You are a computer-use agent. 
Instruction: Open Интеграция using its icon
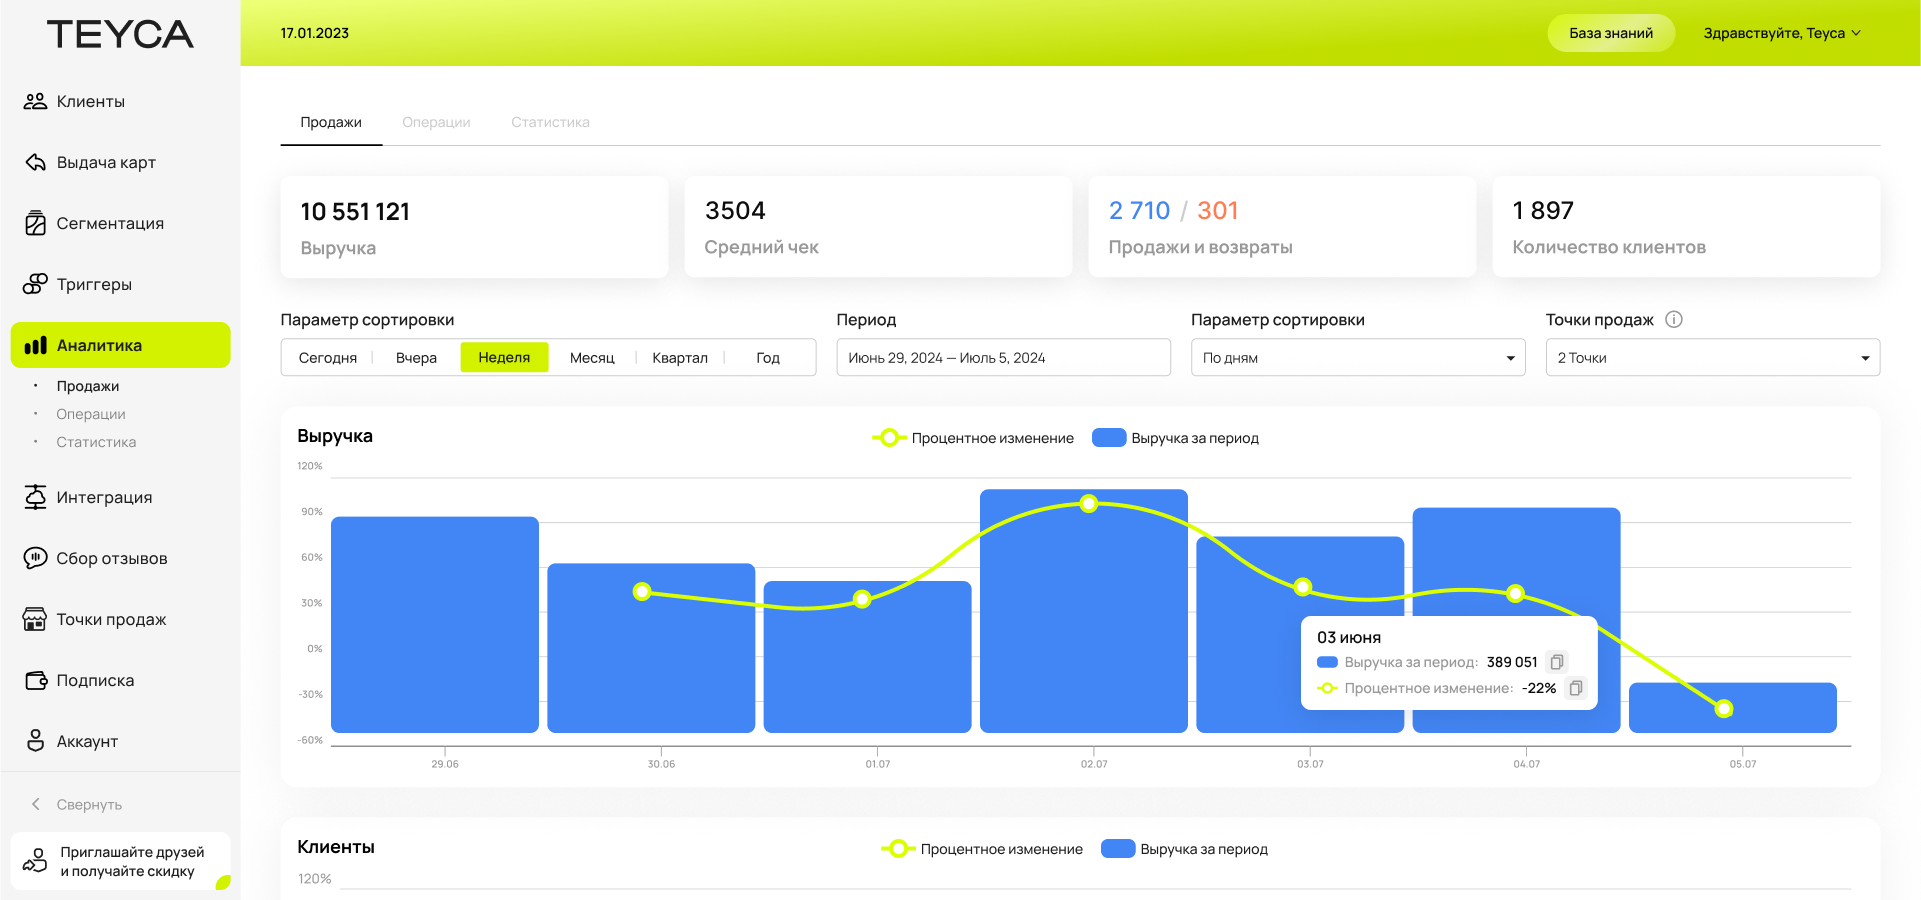click(35, 497)
